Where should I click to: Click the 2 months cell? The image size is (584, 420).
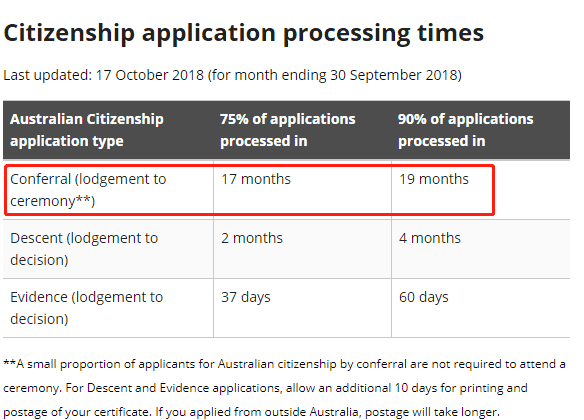click(252, 238)
